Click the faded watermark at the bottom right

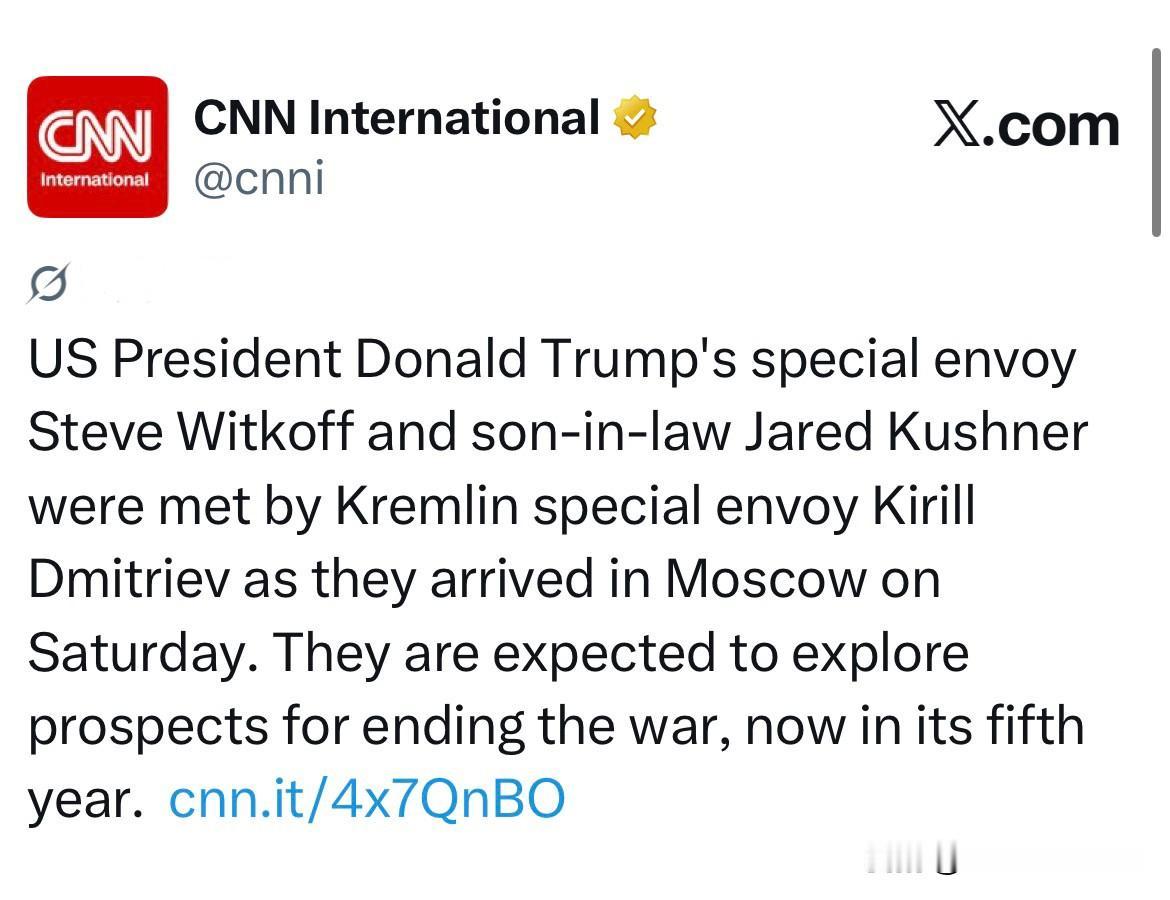[912, 858]
